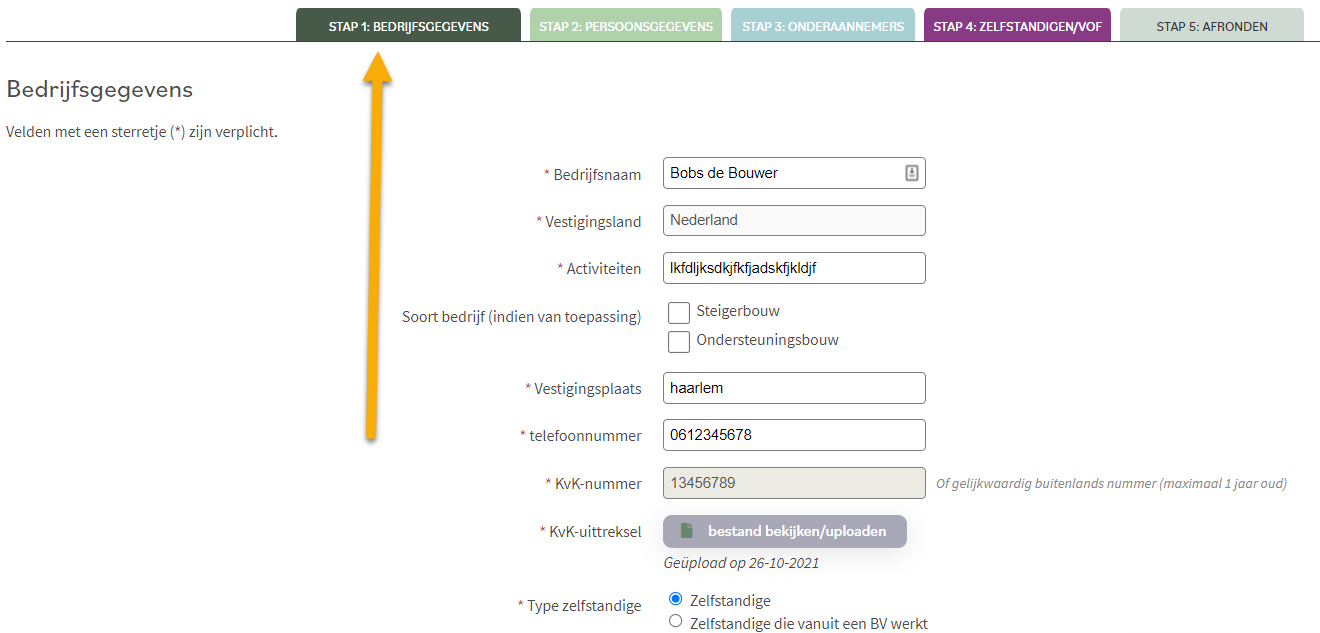Viewport: 1320px width, 633px height.
Task: Go to Stap 2: Persoonsgegevens tab
Action: coord(626,26)
